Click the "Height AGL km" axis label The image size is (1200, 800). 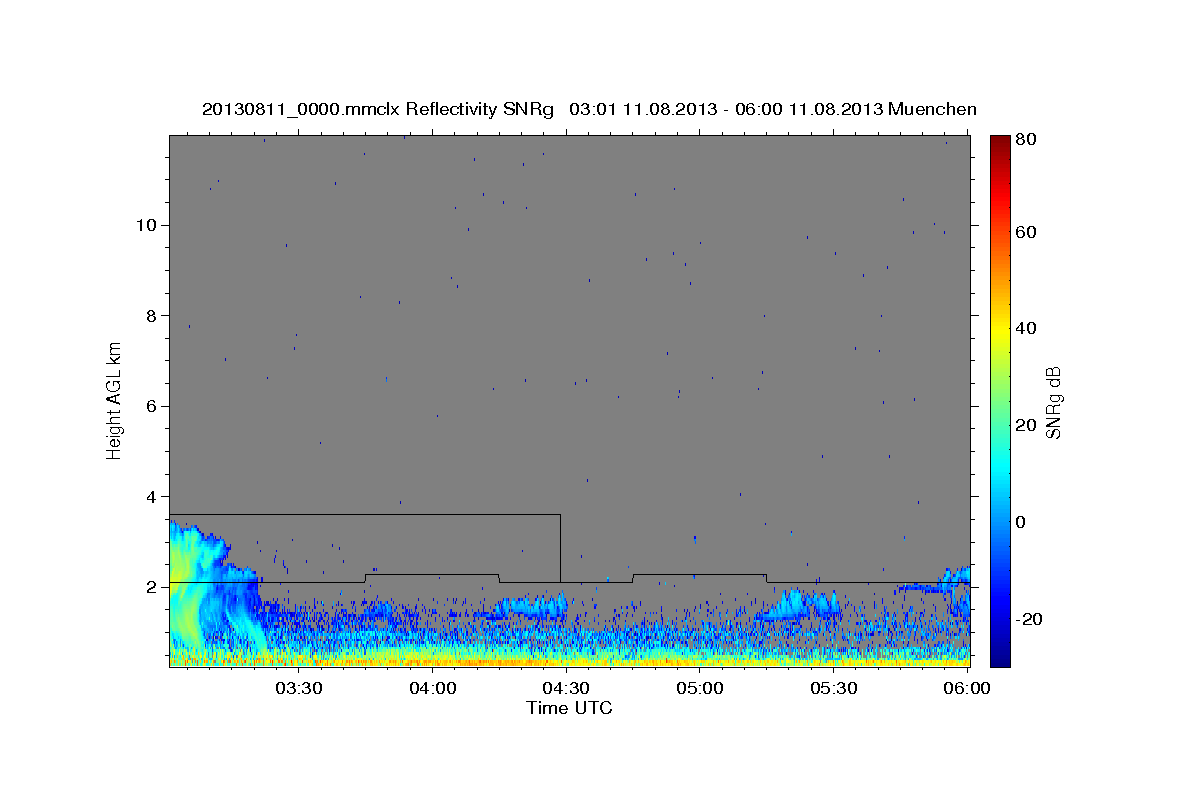tap(115, 401)
